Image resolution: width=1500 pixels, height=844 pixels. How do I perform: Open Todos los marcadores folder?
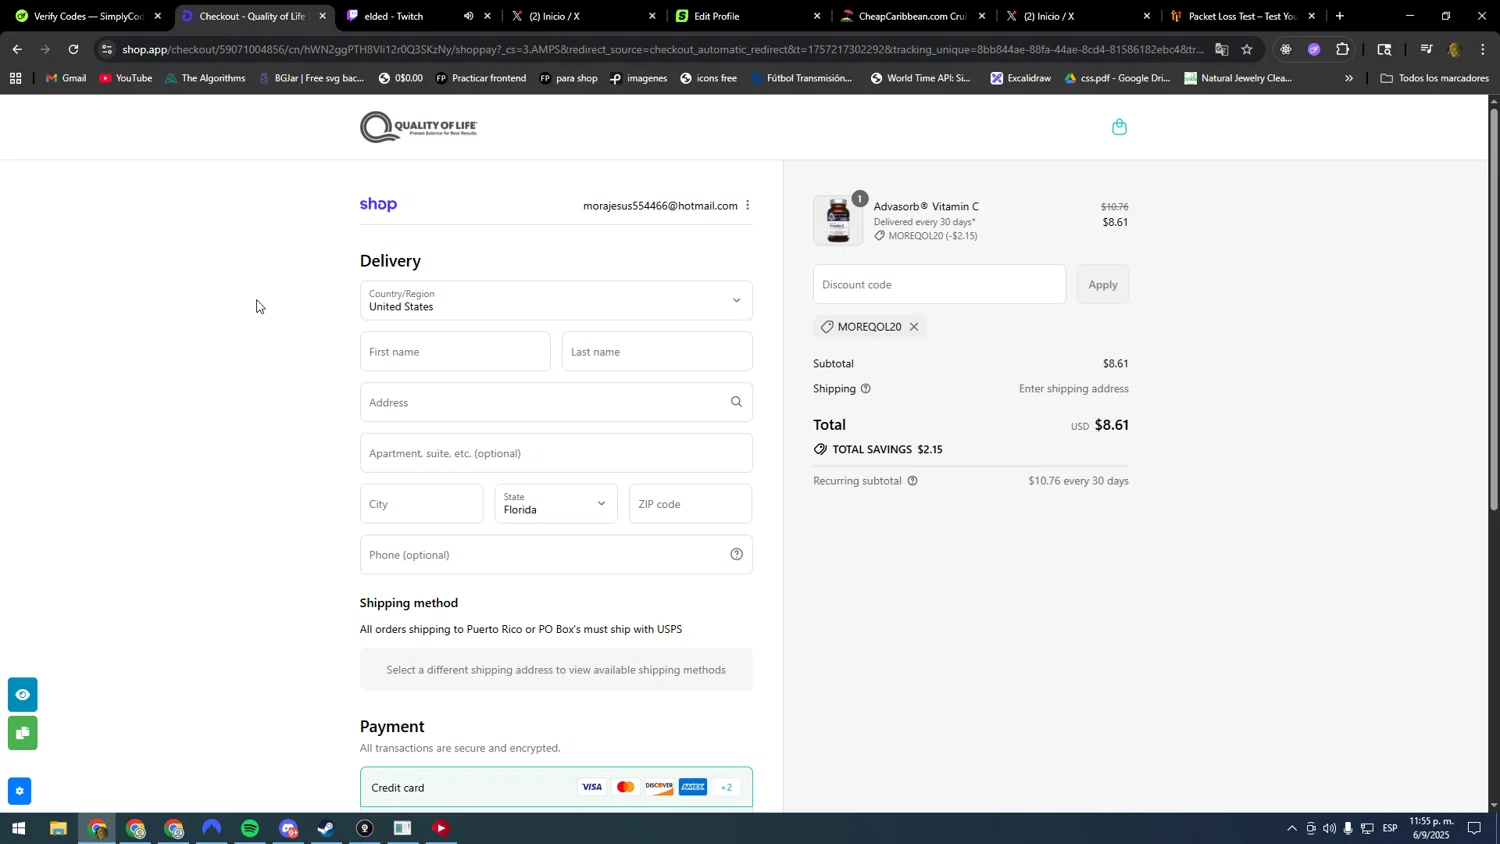(1434, 78)
